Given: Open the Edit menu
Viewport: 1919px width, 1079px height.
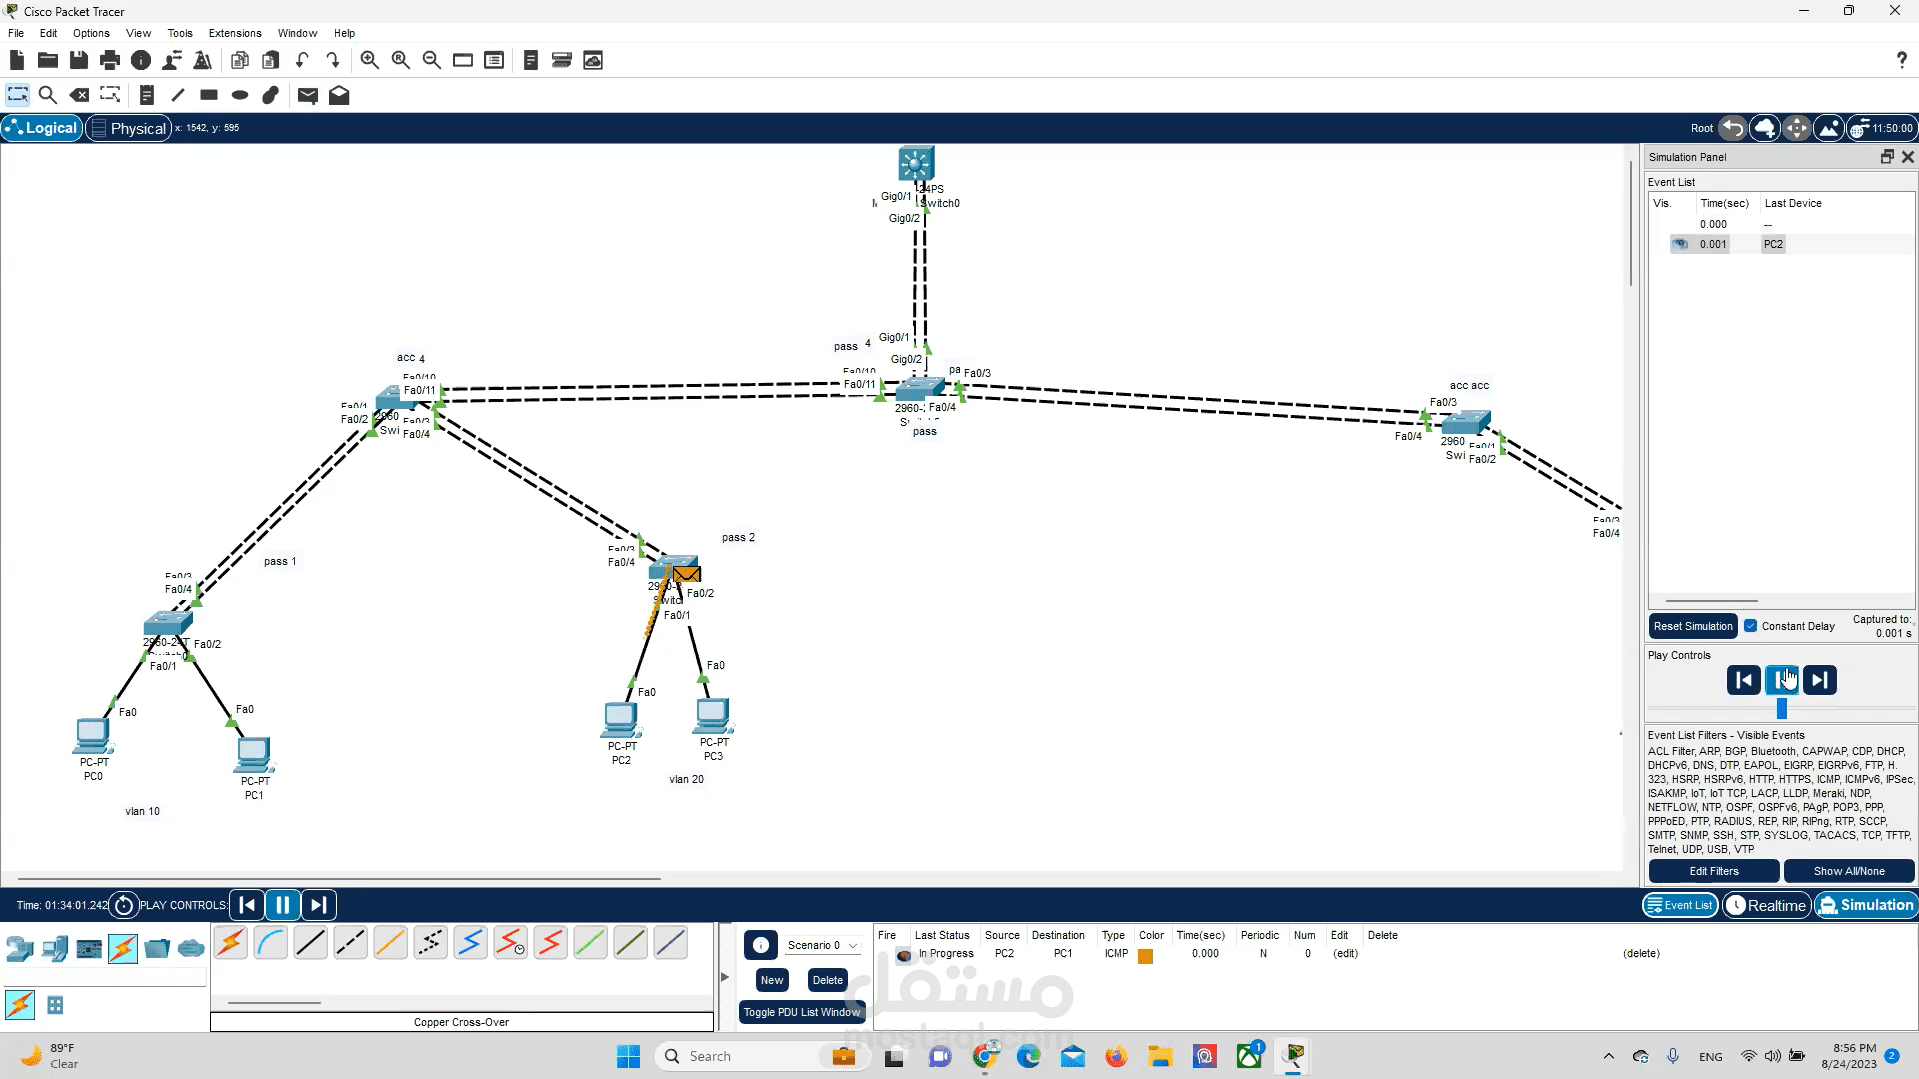Looking at the screenshot, I should click(48, 33).
